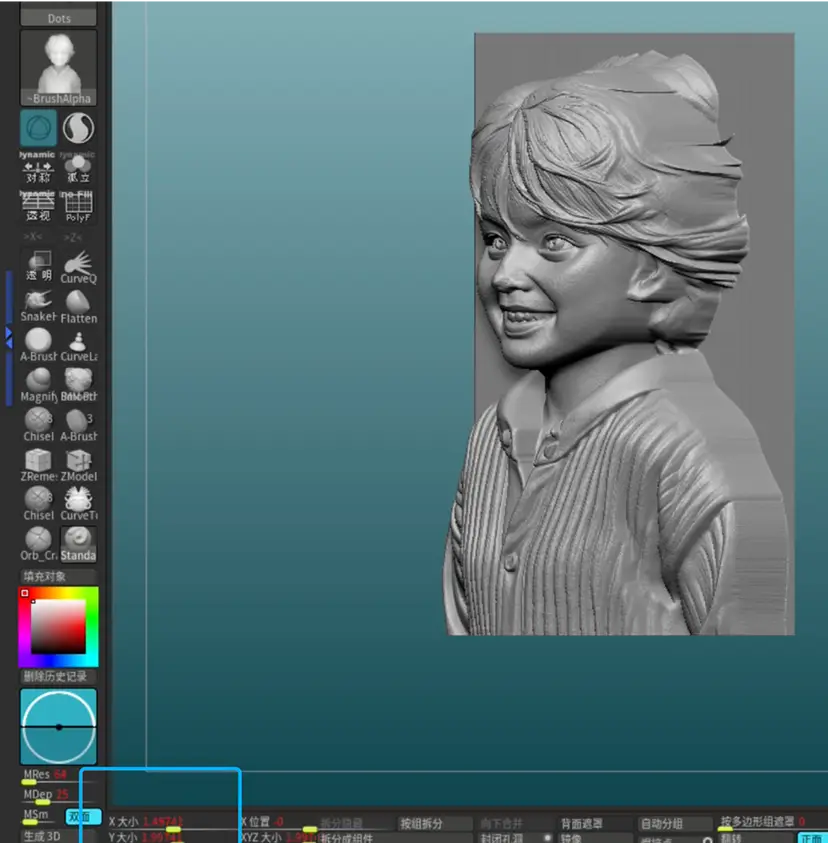Screen dimensions: 828x843
Task: Click the 填充对象 fill object button
Action: coord(59,577)
